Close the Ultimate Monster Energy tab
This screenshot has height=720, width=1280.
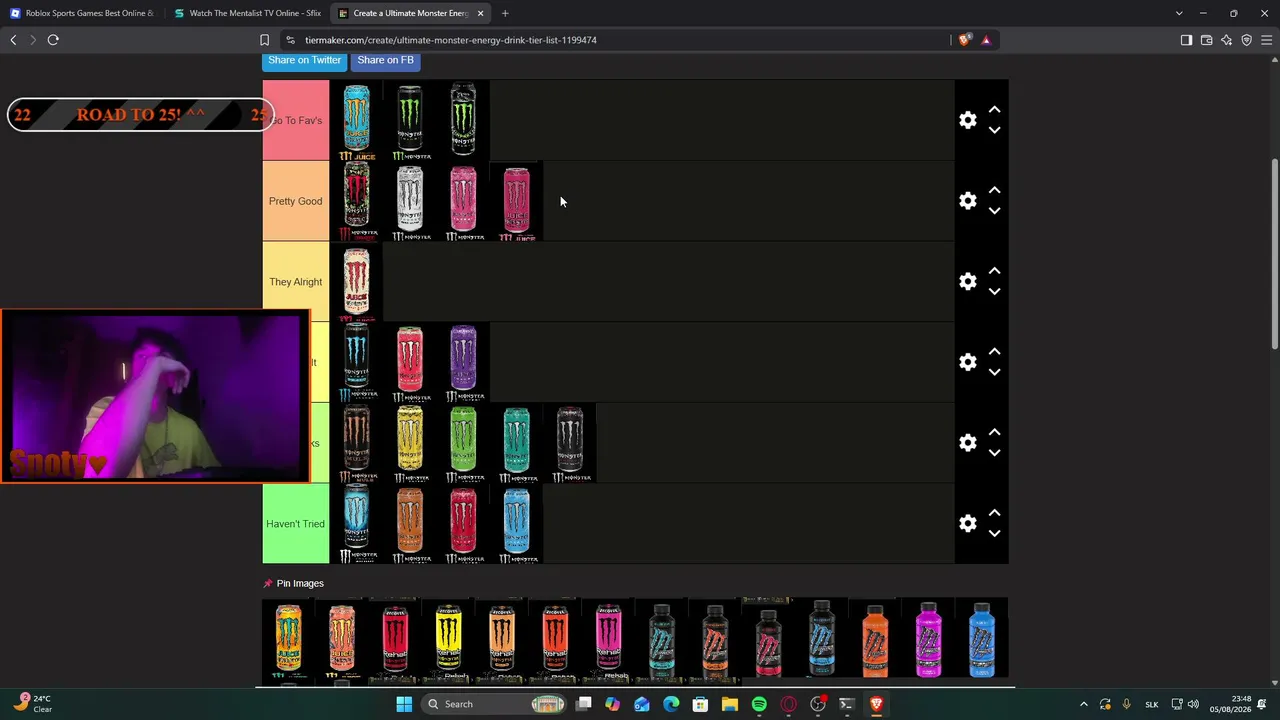coord(480,13)
